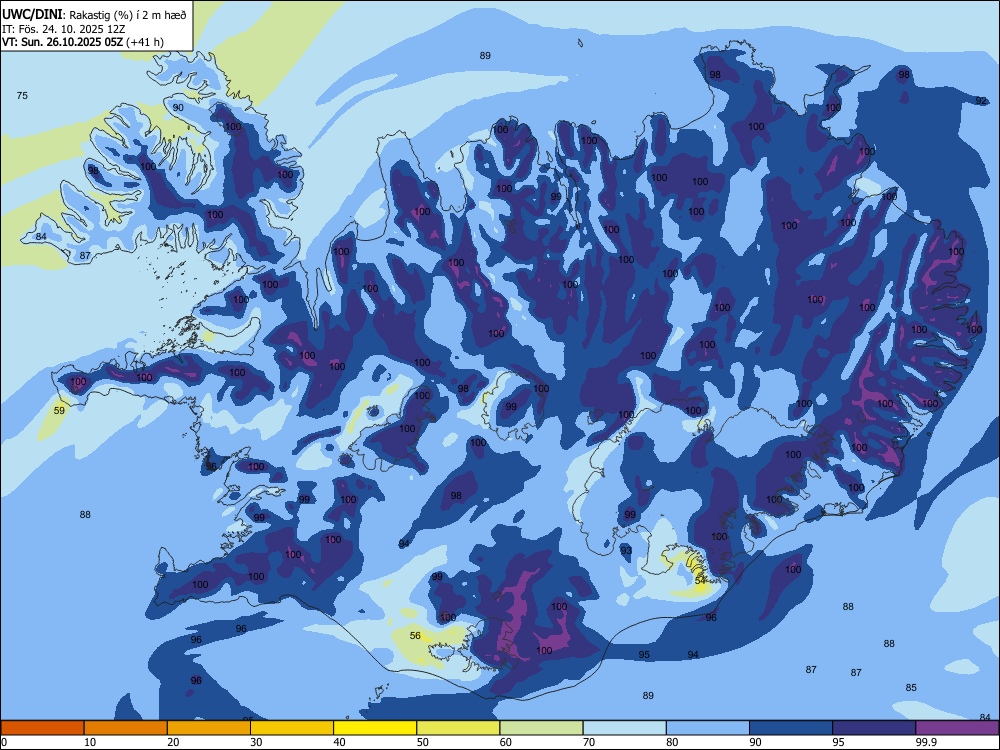This screenshot has height=750, width=1000.
Task: Click the 'VT: Sun. 26.10.2025 05Z' line
Action: (62, 42)
